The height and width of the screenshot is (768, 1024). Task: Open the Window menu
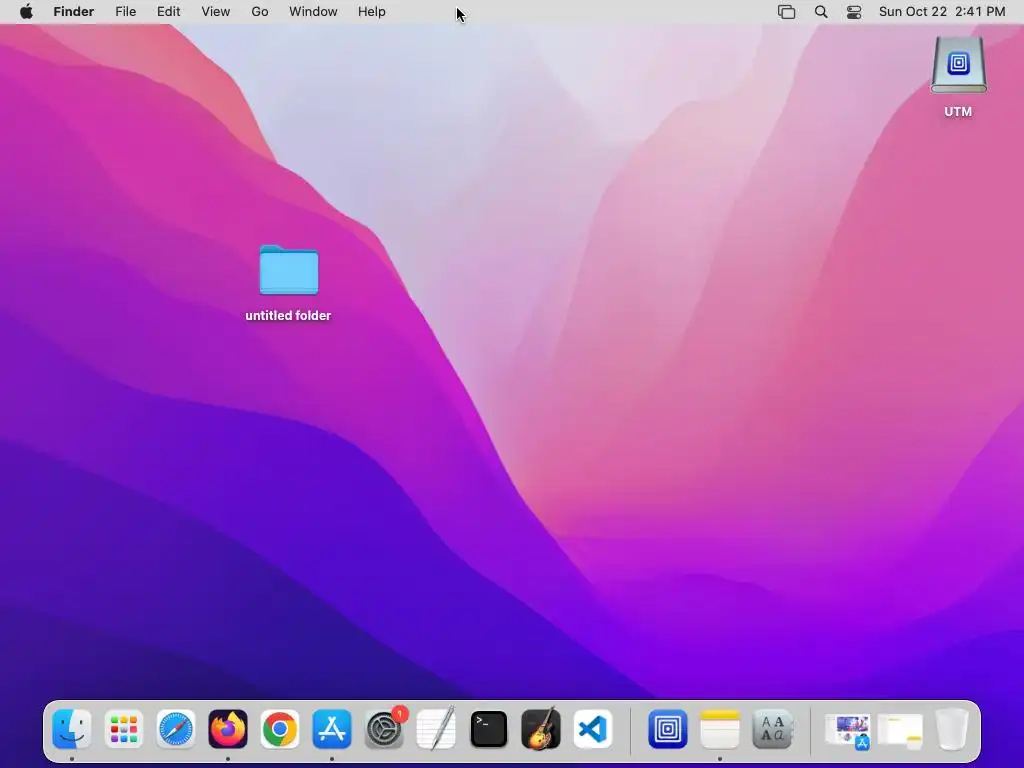click(313, 12)
